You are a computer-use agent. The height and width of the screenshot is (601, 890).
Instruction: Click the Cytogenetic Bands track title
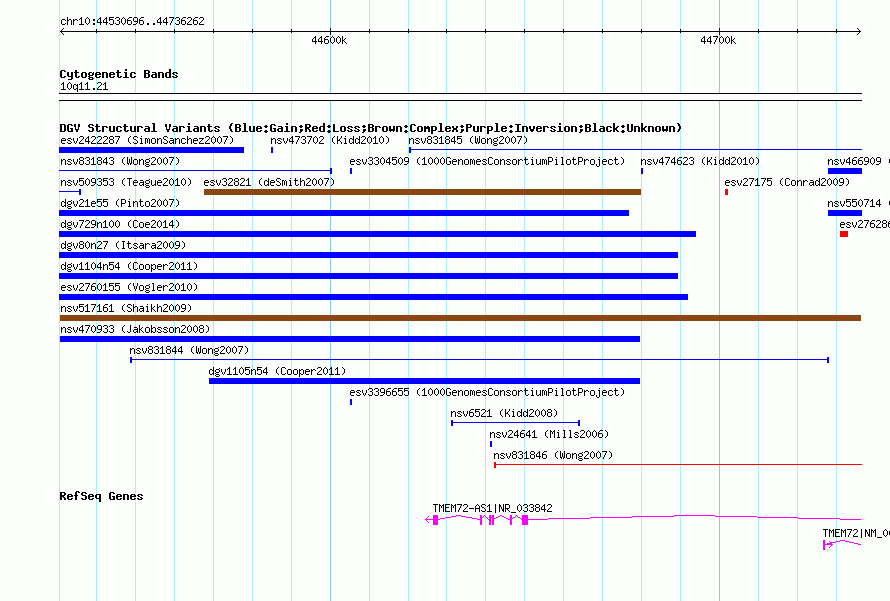point(119,74)
